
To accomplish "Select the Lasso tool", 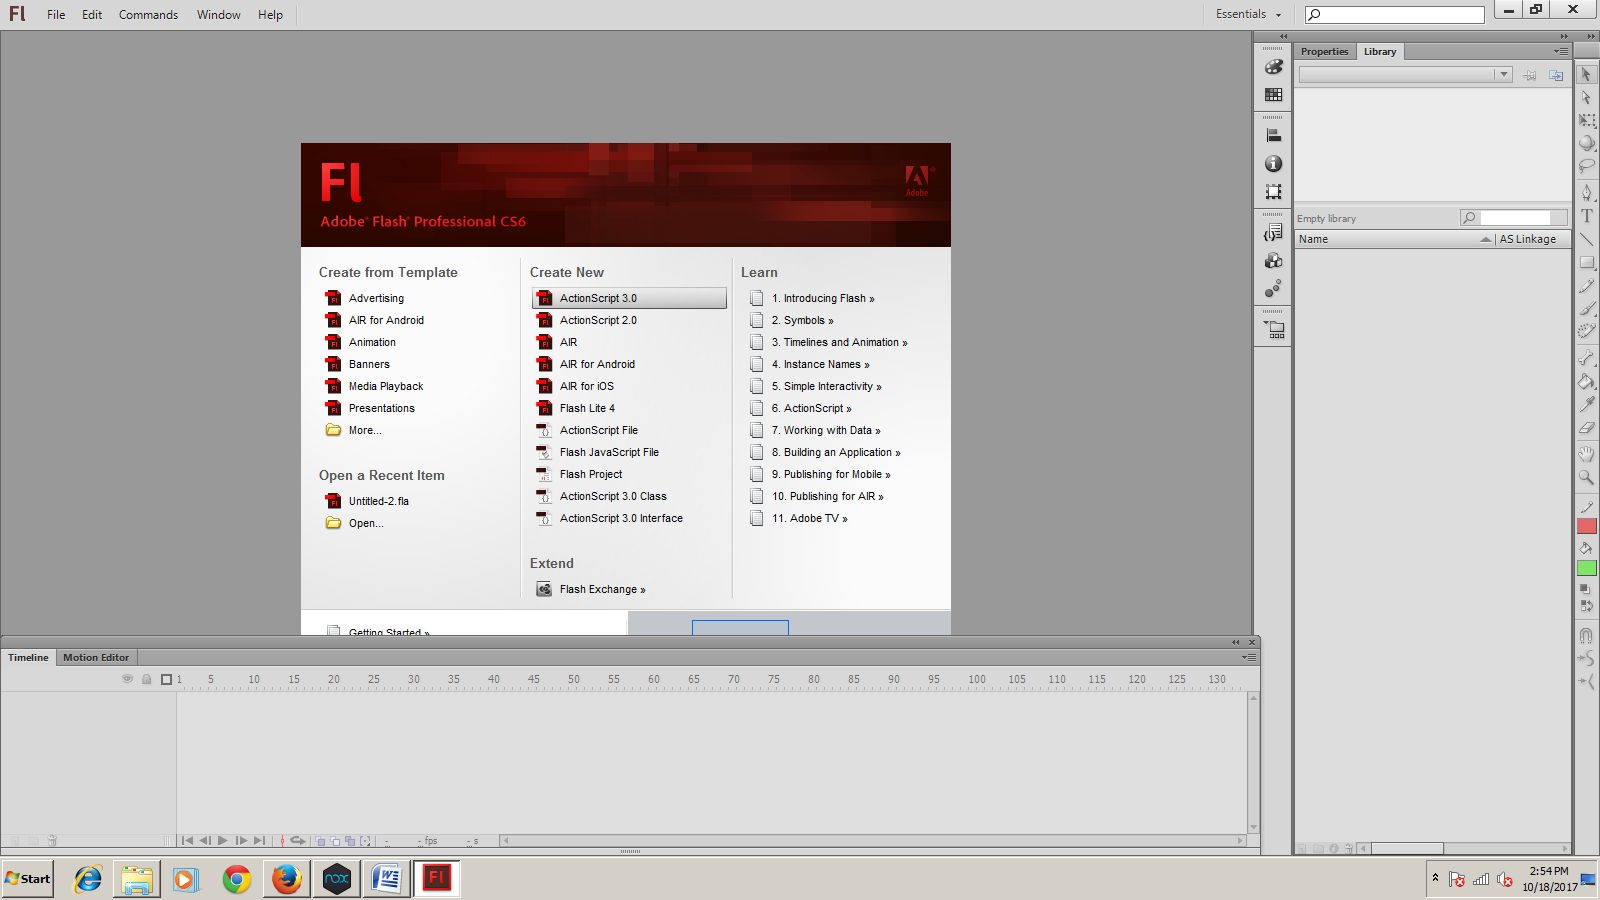I will [1587, 167].
